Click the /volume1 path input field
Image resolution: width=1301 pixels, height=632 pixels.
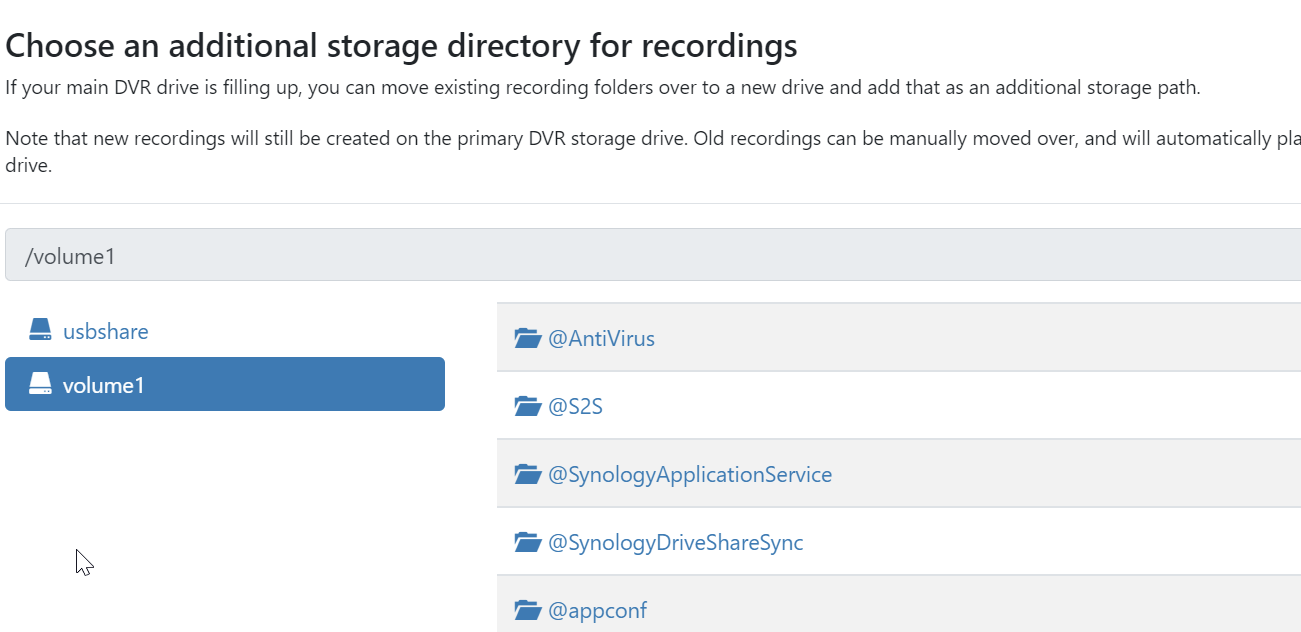click(650, 256)
